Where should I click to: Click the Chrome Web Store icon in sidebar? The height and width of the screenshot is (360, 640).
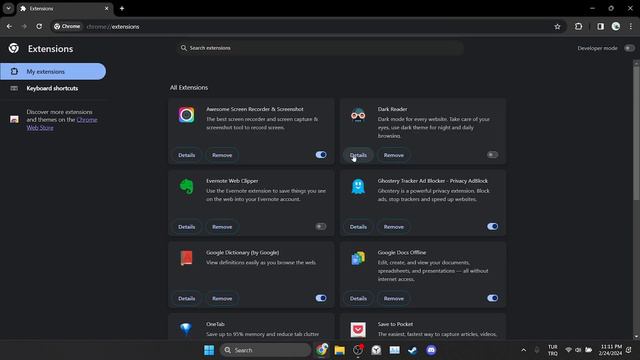coord(14,119)
